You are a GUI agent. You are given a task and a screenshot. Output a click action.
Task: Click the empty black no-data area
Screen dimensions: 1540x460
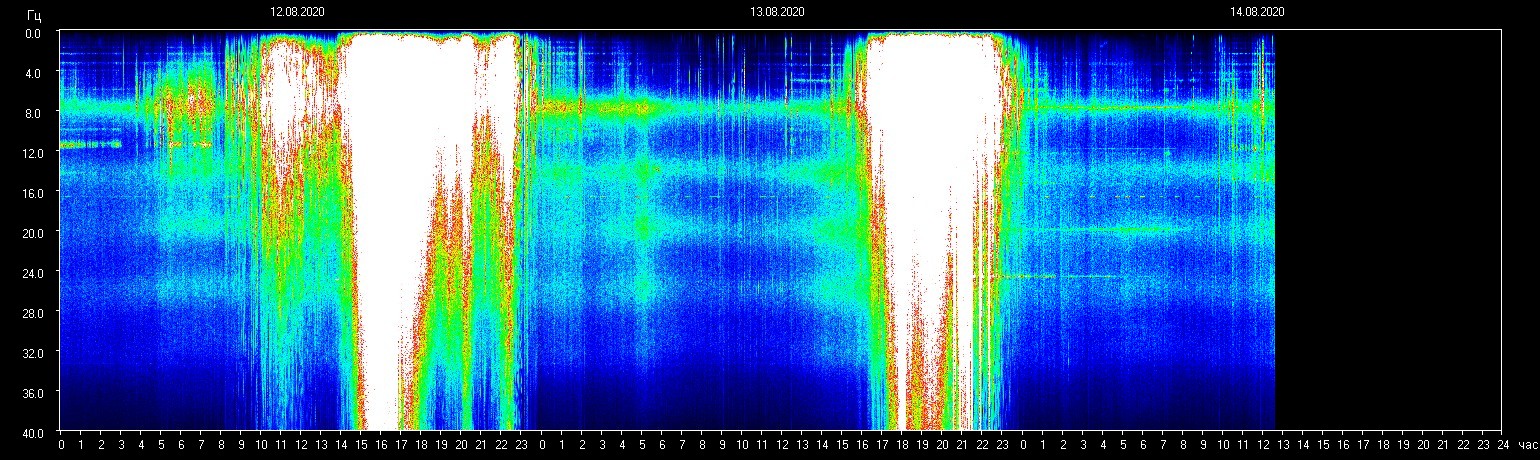click(x=1390, y=230)
